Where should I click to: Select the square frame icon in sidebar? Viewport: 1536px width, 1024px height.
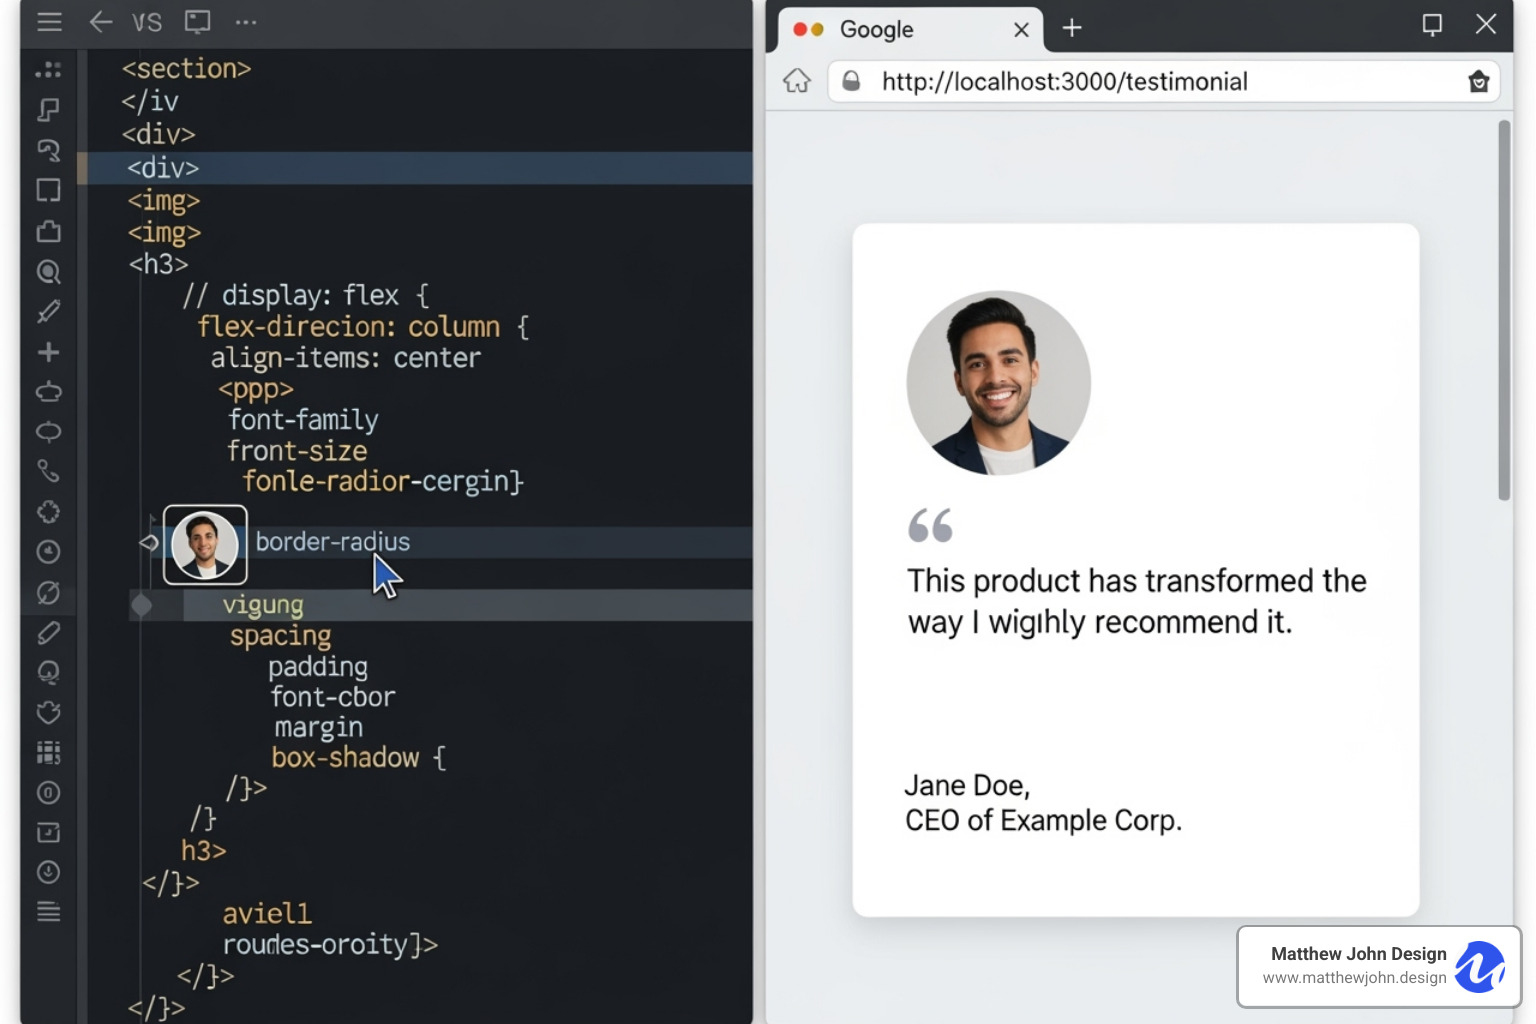[x=48, y=190]
